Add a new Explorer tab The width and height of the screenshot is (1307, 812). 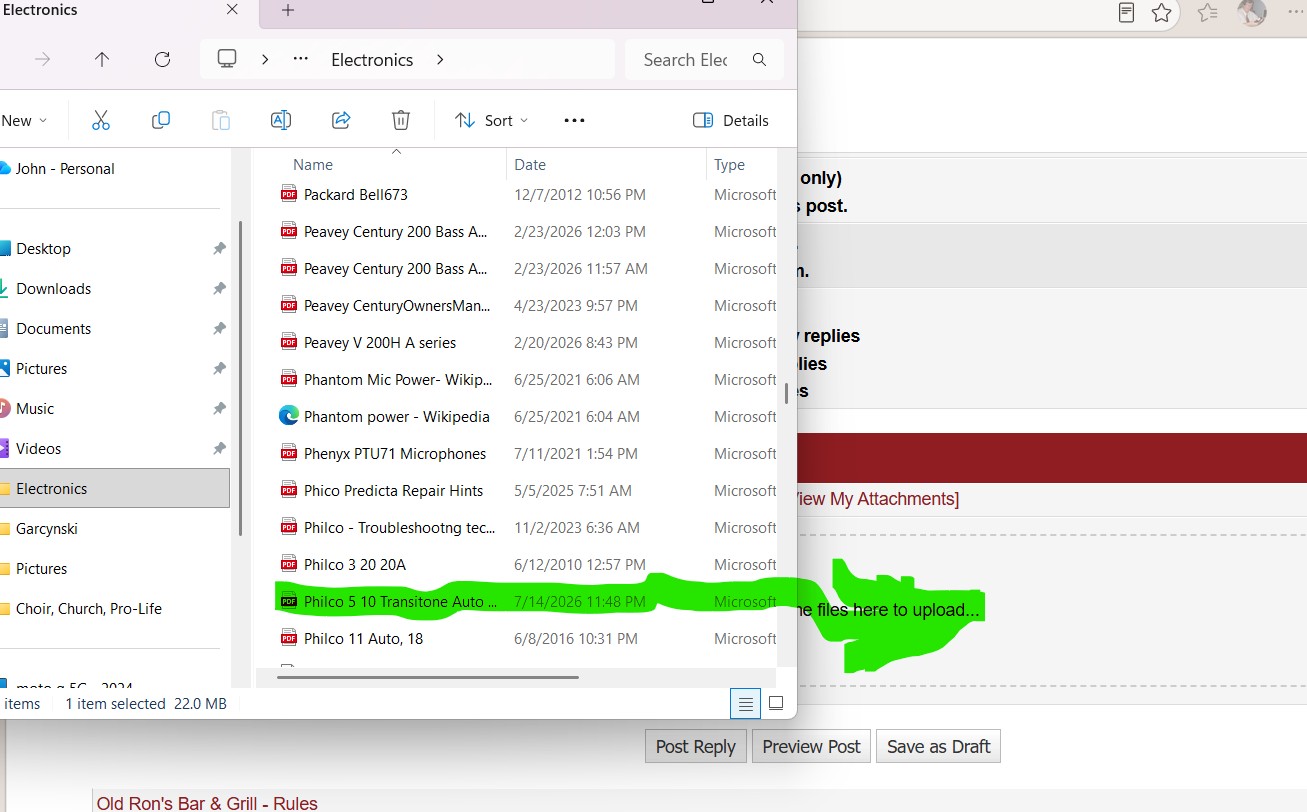[x=288, y=10]
